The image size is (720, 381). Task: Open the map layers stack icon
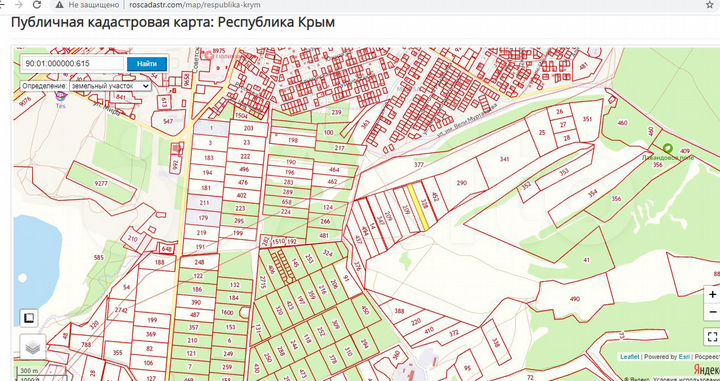coord(33,347)
